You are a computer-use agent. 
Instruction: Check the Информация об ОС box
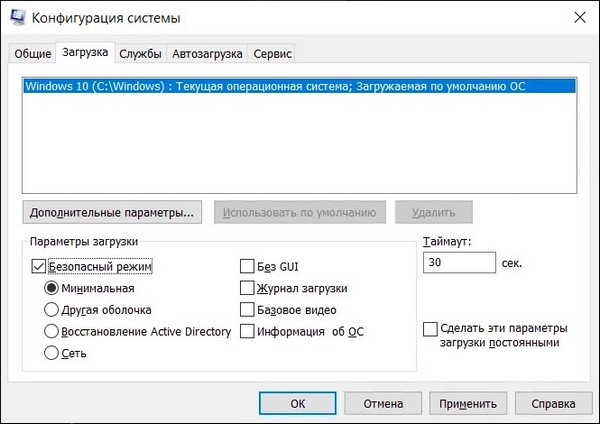247,331
